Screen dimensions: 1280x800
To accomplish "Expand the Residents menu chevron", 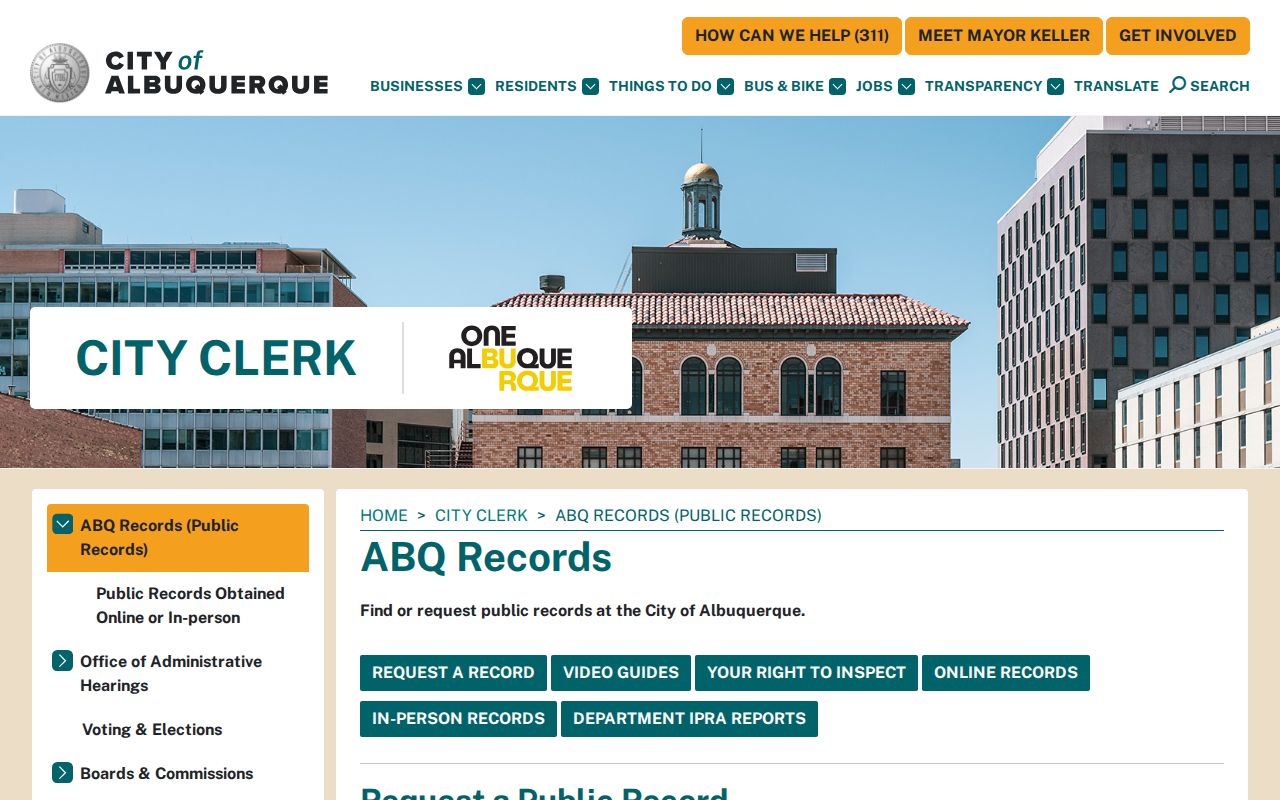I will pyautogui.click(x=590, y=86).
